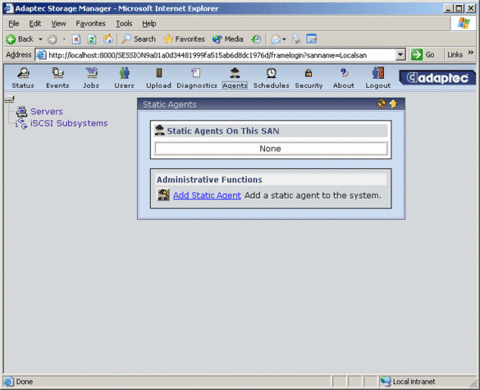The image size is (480, 390).
Task: Refresh the Static Agents panel icon
Action: (382, 104)
